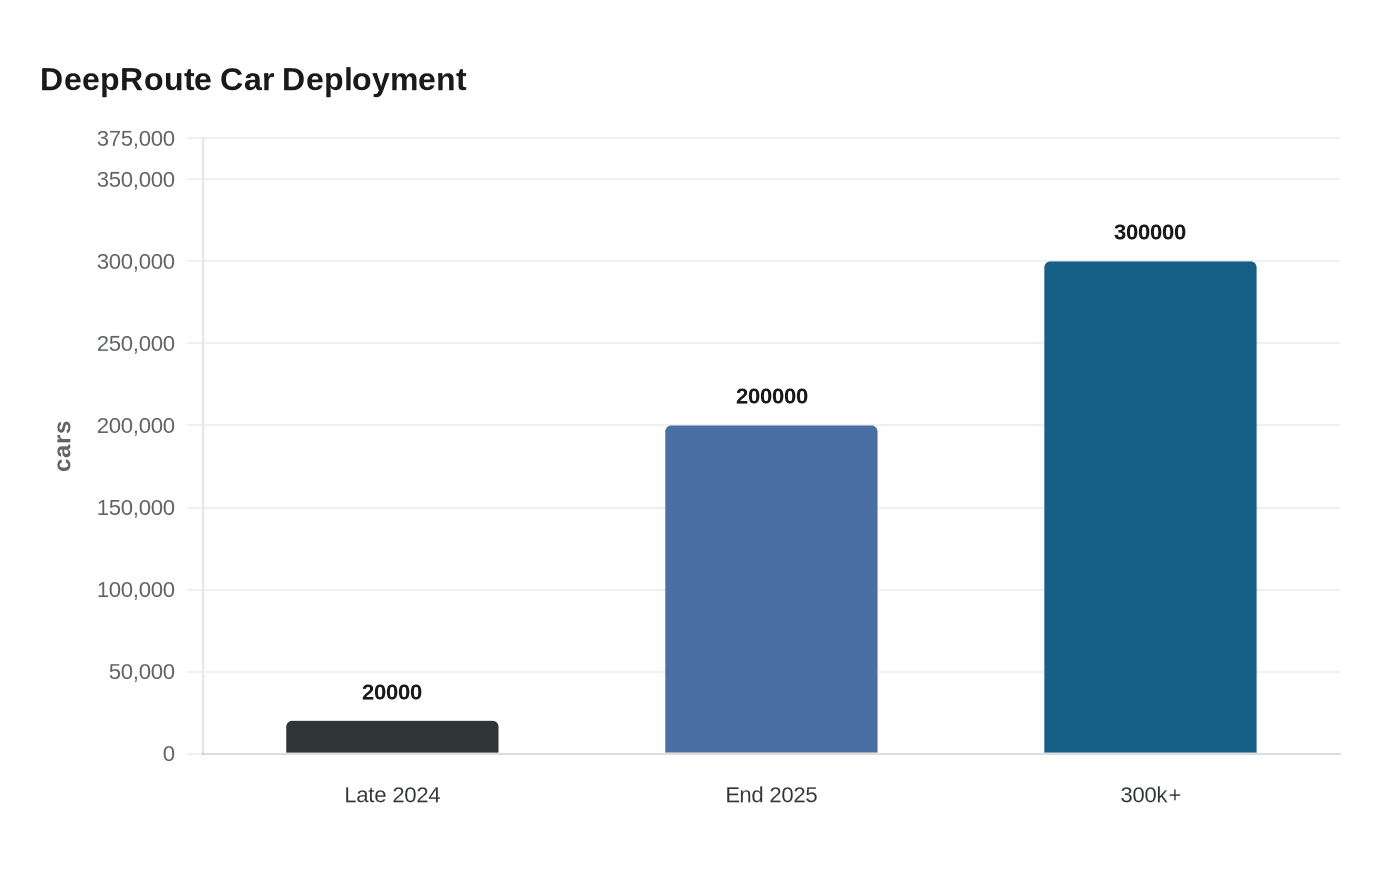Click the 350,000 y-axis tick label

coord(136,180)
